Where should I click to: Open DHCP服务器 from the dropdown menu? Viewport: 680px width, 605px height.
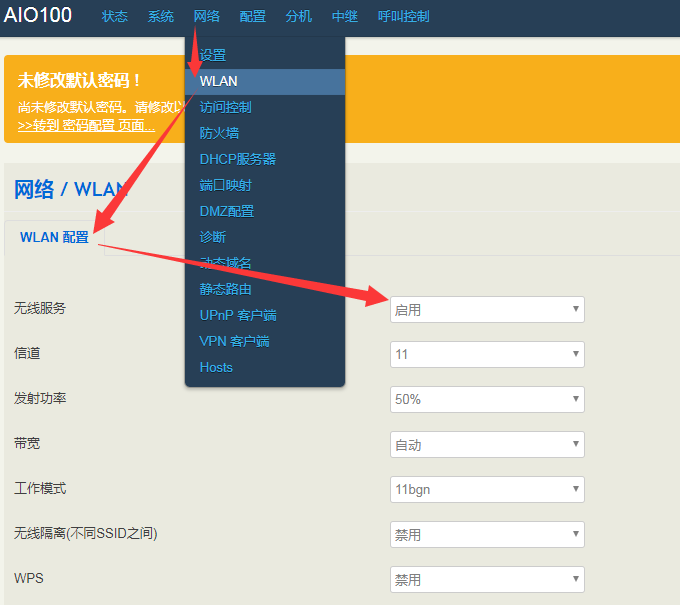[265, 160]
